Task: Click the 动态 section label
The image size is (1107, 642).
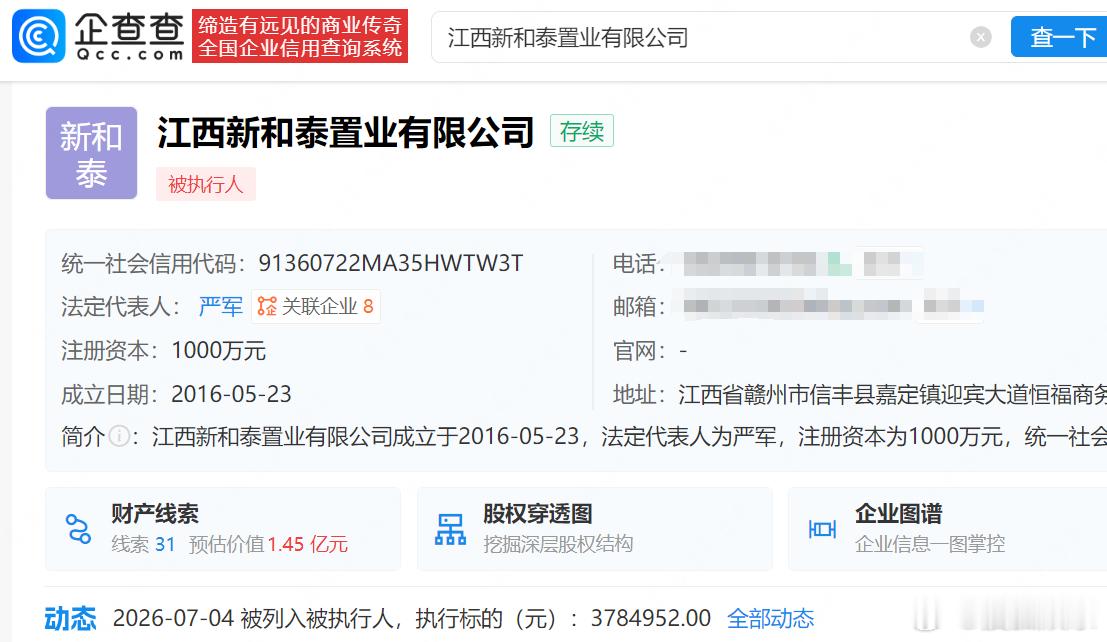Action: (70, 619)
